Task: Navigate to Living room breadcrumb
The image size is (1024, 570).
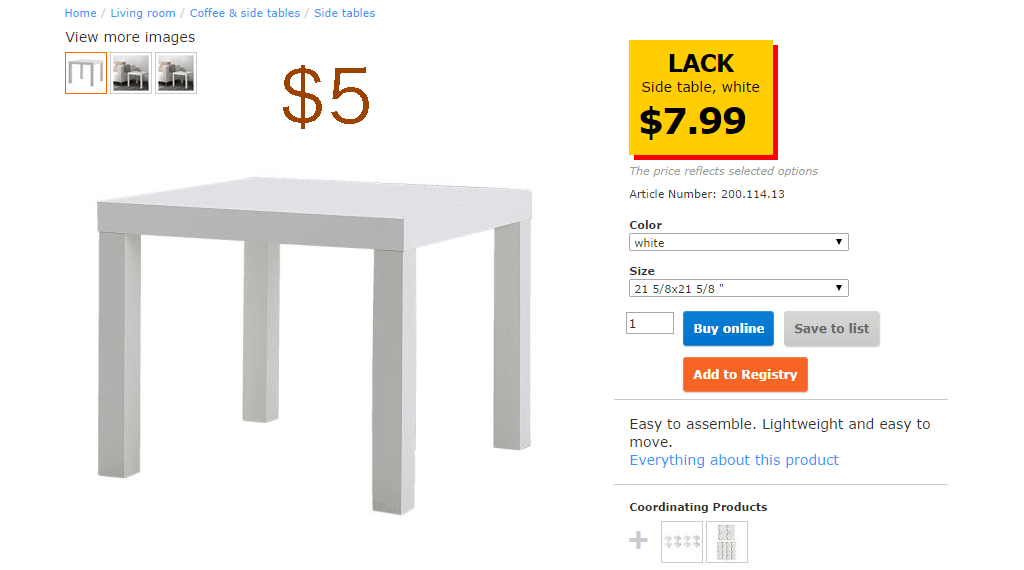Action: [x=143, y=13]
